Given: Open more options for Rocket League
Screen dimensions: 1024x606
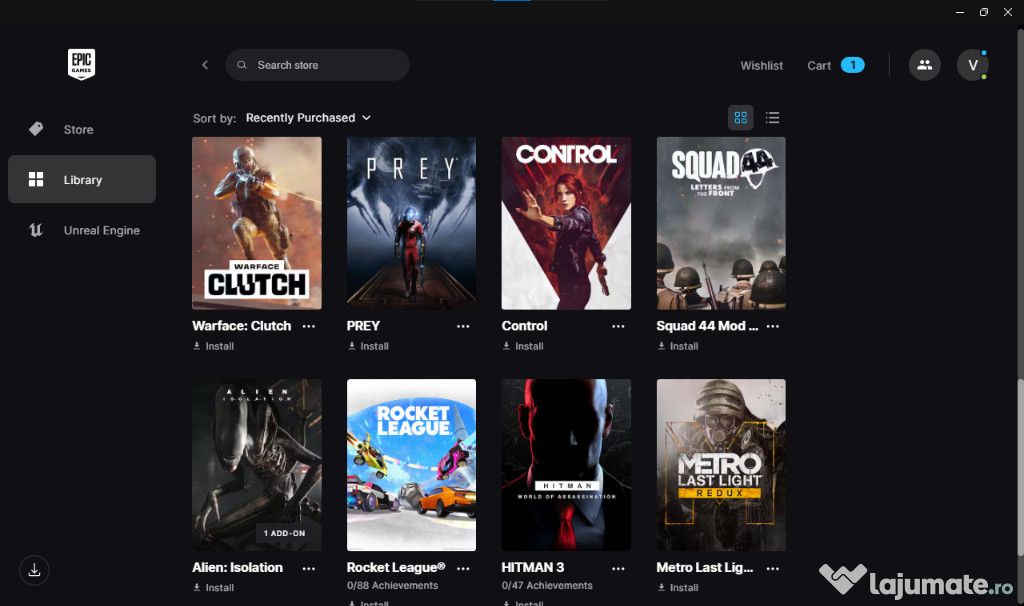Looking at the screenshot, I should pyautogui.click(x=463, y=568).
